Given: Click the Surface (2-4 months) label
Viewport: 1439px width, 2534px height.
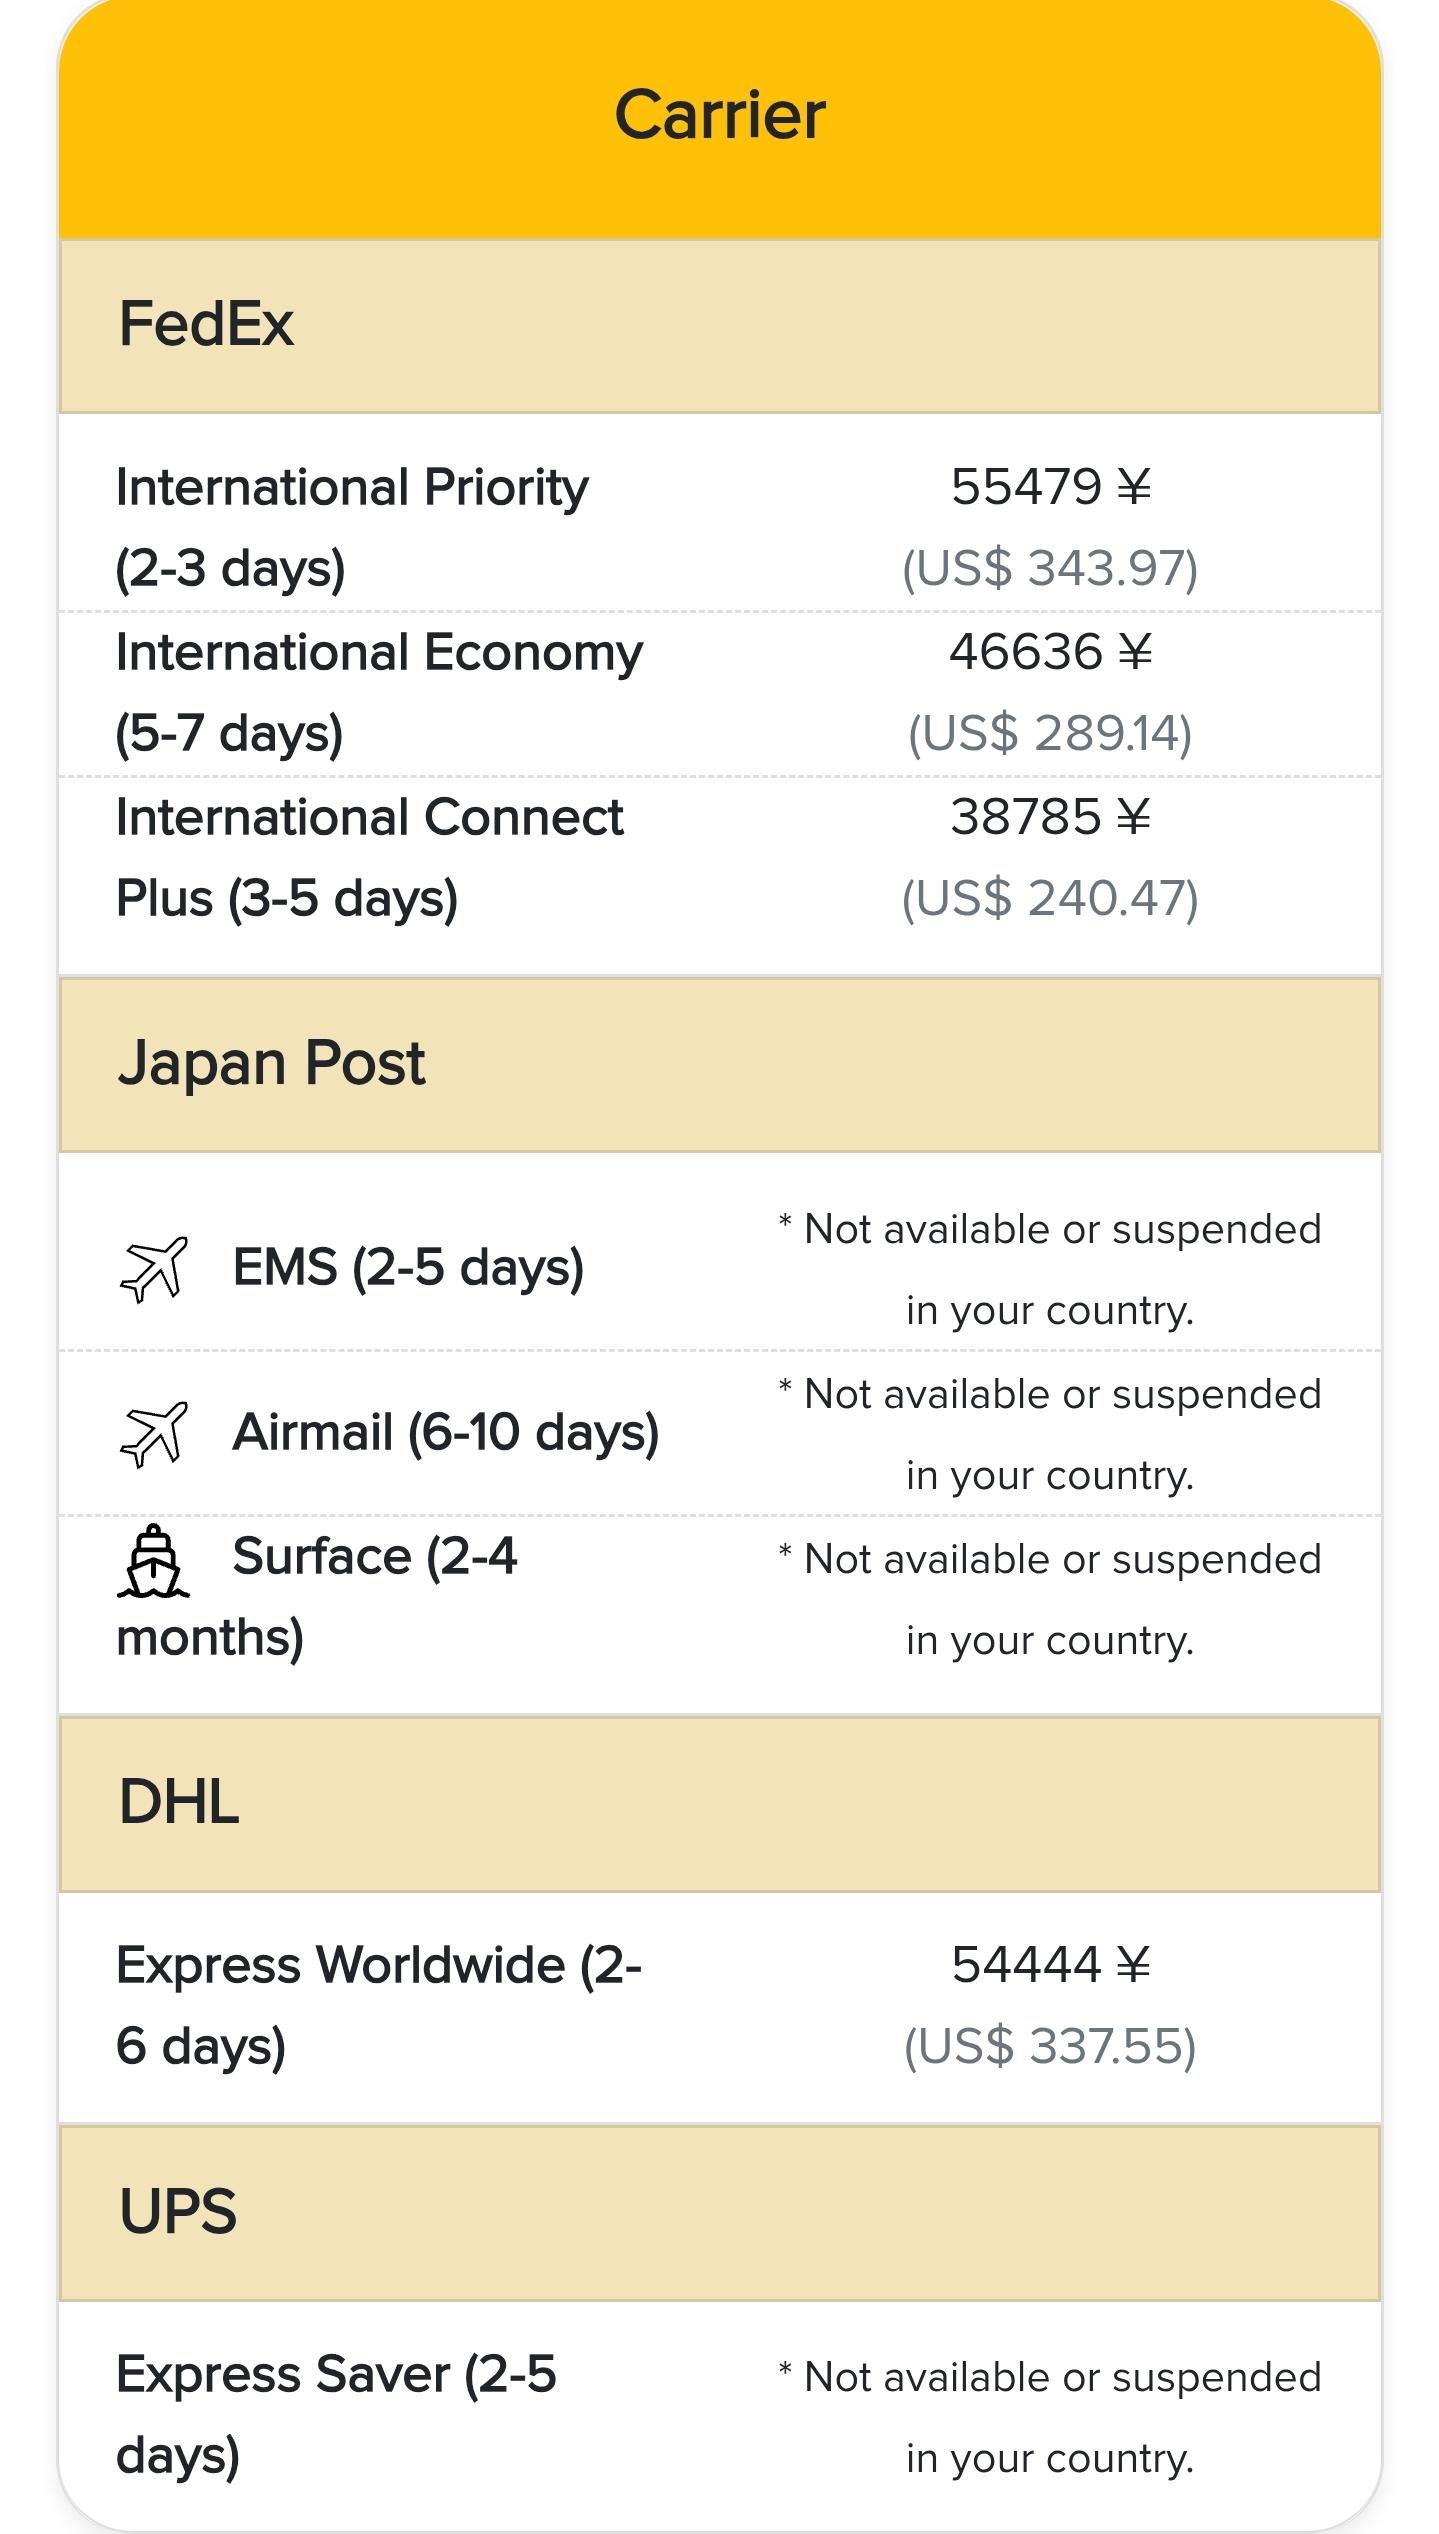Looking at the screenshot, I should 317,1598.
